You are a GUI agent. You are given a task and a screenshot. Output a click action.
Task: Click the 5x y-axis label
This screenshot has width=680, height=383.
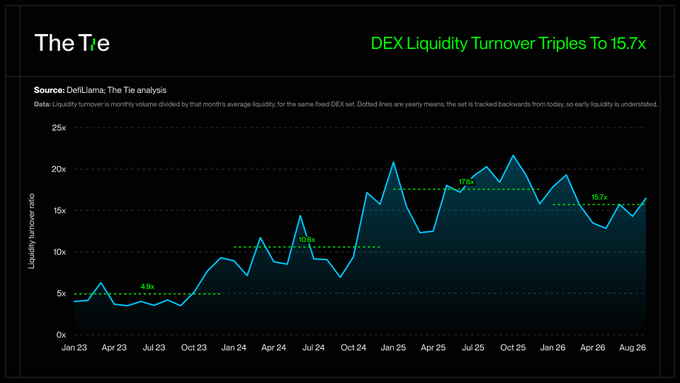(61, 293)
